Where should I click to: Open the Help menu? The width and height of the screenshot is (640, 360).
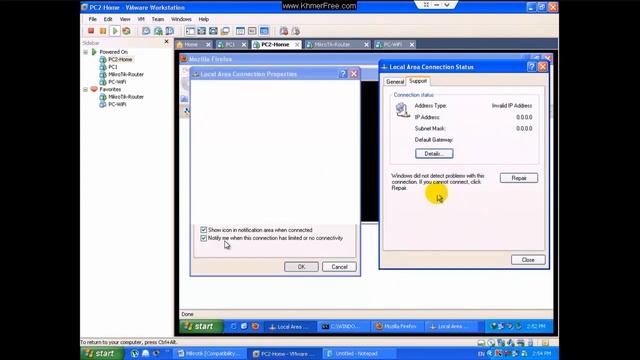204,19
